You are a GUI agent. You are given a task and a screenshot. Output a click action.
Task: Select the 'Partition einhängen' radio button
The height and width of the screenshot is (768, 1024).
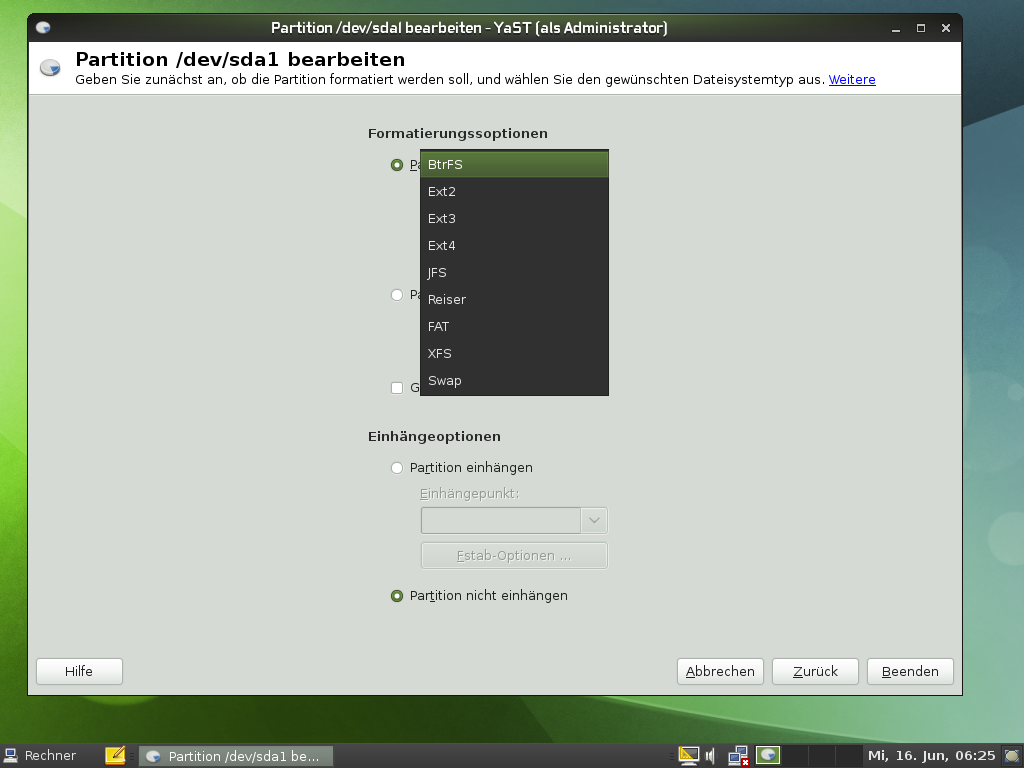[x=397, y=468]
